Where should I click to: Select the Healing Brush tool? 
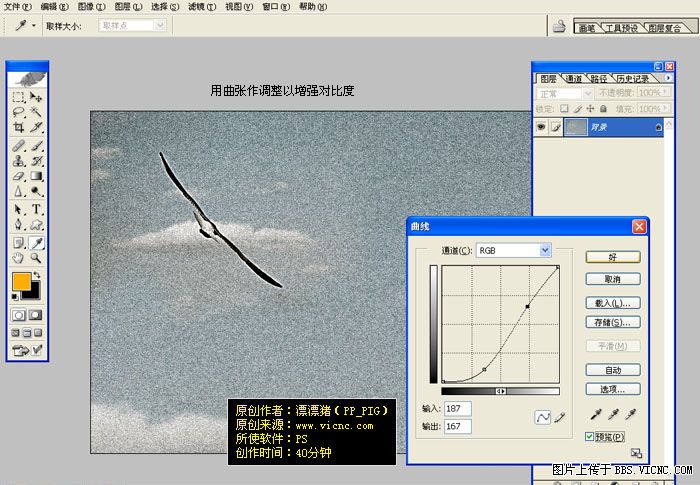pos(18,146)
